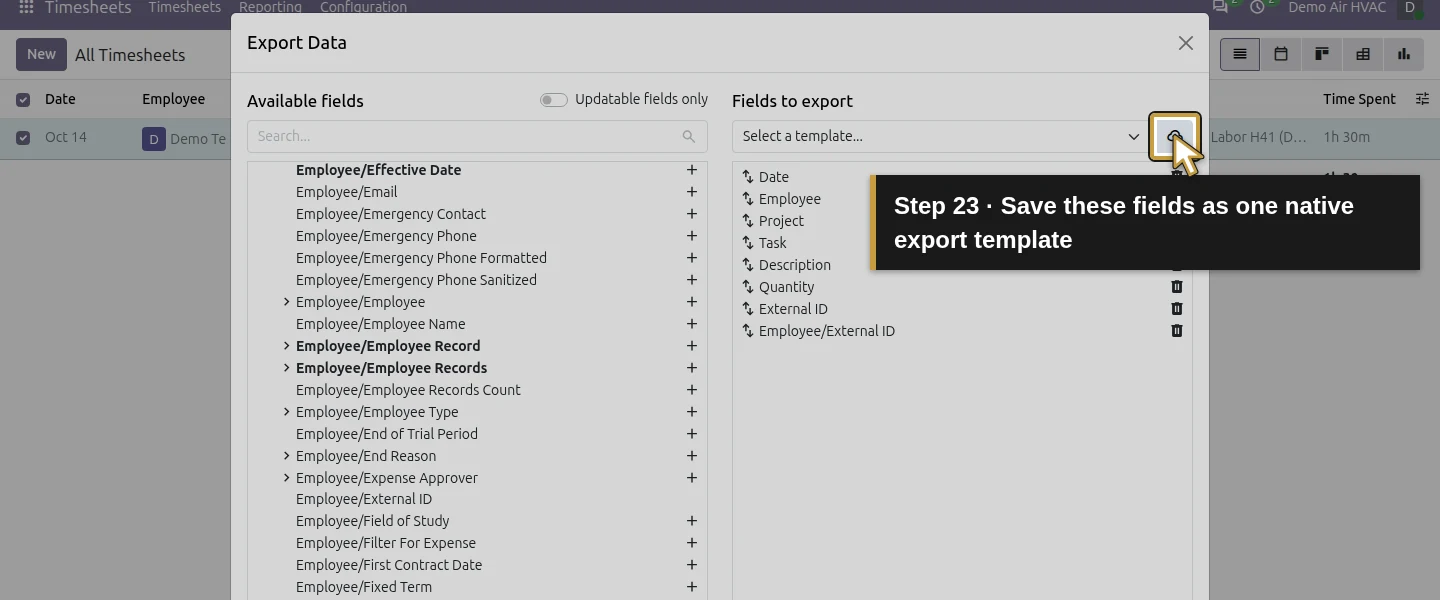The image size is (1440, 600).
Task: Expand Employee/Employee subfields
Action: 286,302
